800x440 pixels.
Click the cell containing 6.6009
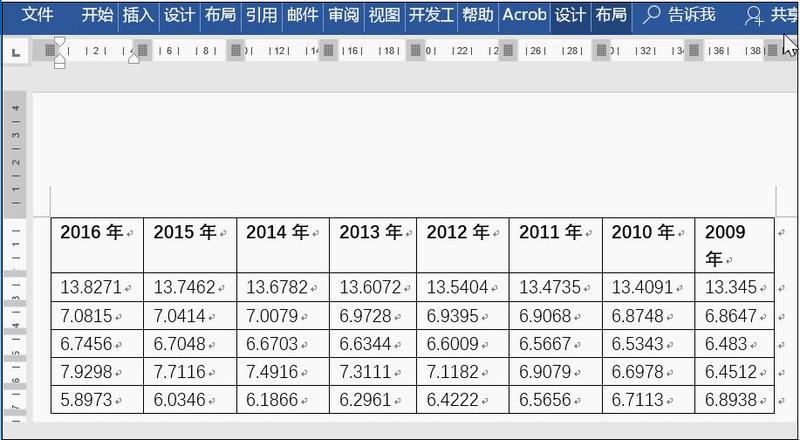click(x=463, y=344)
